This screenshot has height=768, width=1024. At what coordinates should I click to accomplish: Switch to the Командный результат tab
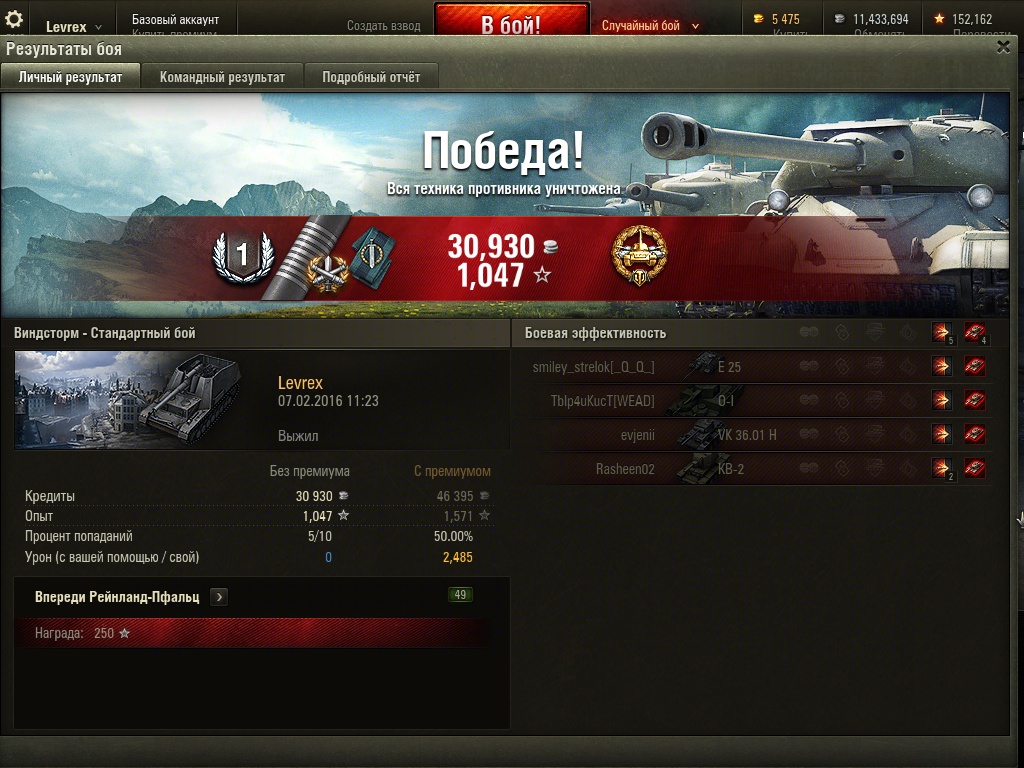pyautogui.click(x=222, y=76)
